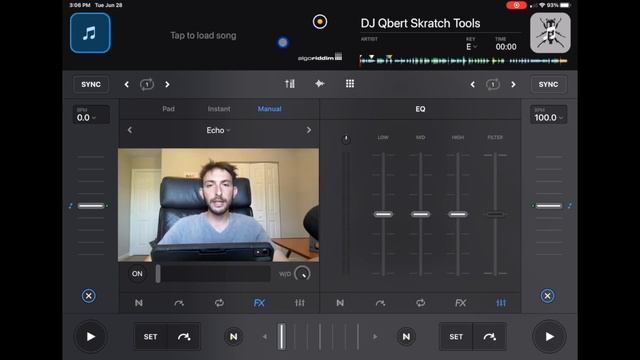
Task: Switch to the Instant FX tab
Action: 219,109
